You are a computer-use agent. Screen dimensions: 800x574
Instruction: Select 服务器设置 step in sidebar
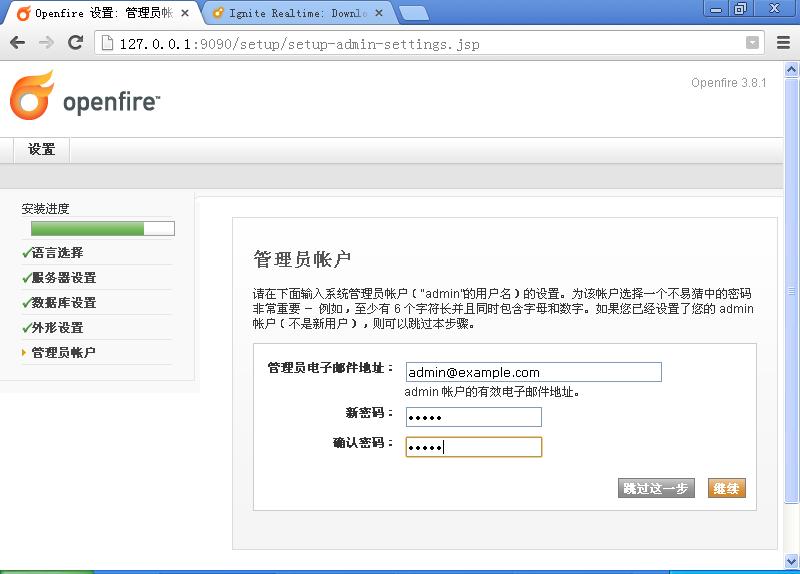coord(64,278)
